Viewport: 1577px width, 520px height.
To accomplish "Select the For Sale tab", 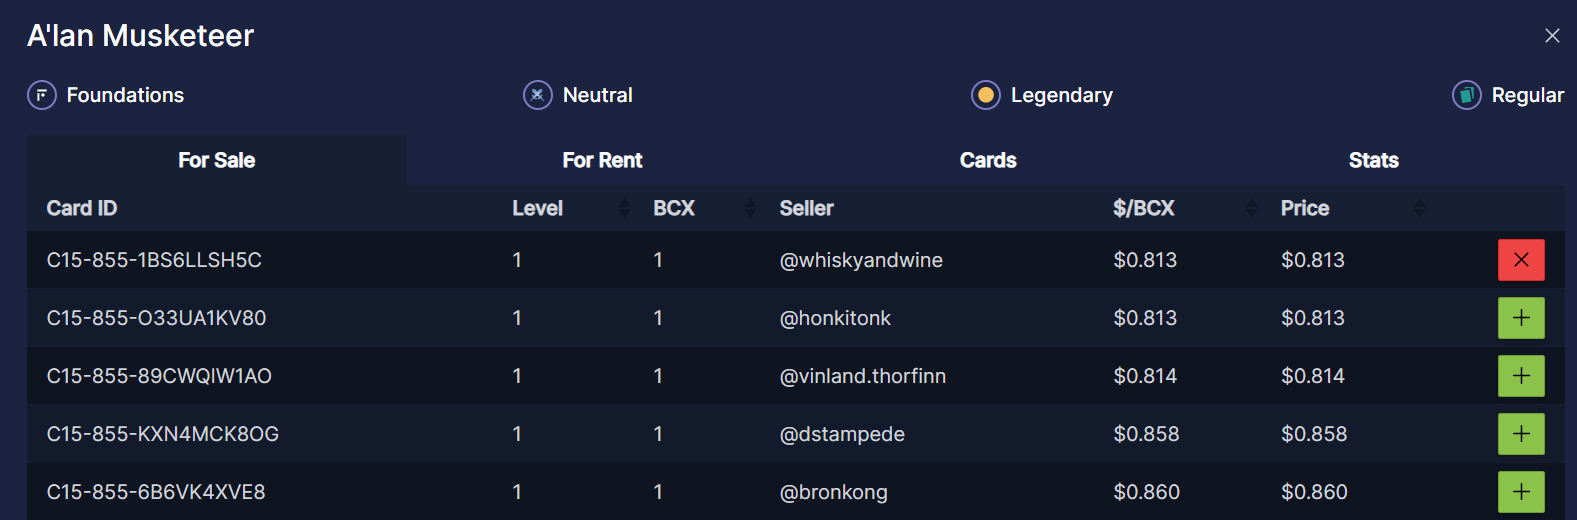I will click(216, 160).
